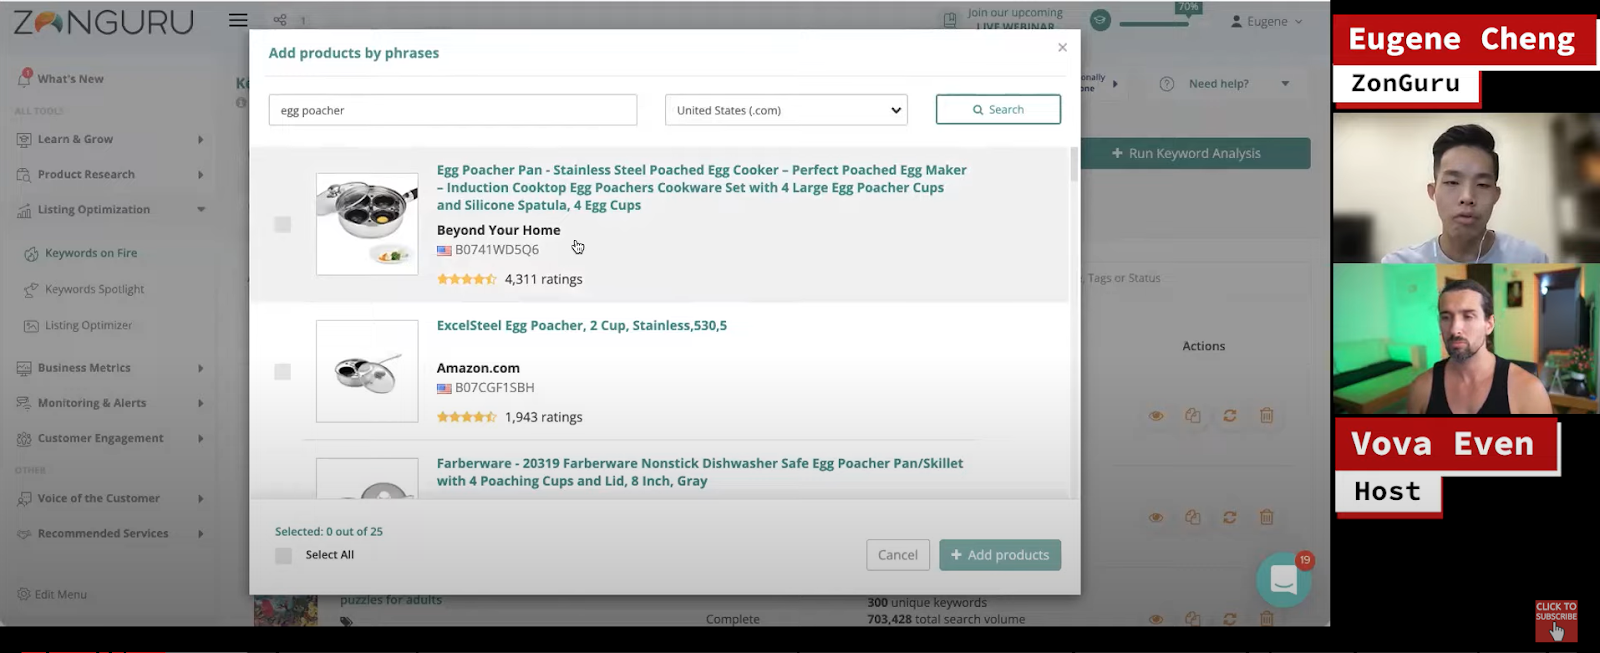The width and height of the screenshot is (1600, 653).
Task: Click Run Keyword Analysis button
Action: click(1186, 153)
